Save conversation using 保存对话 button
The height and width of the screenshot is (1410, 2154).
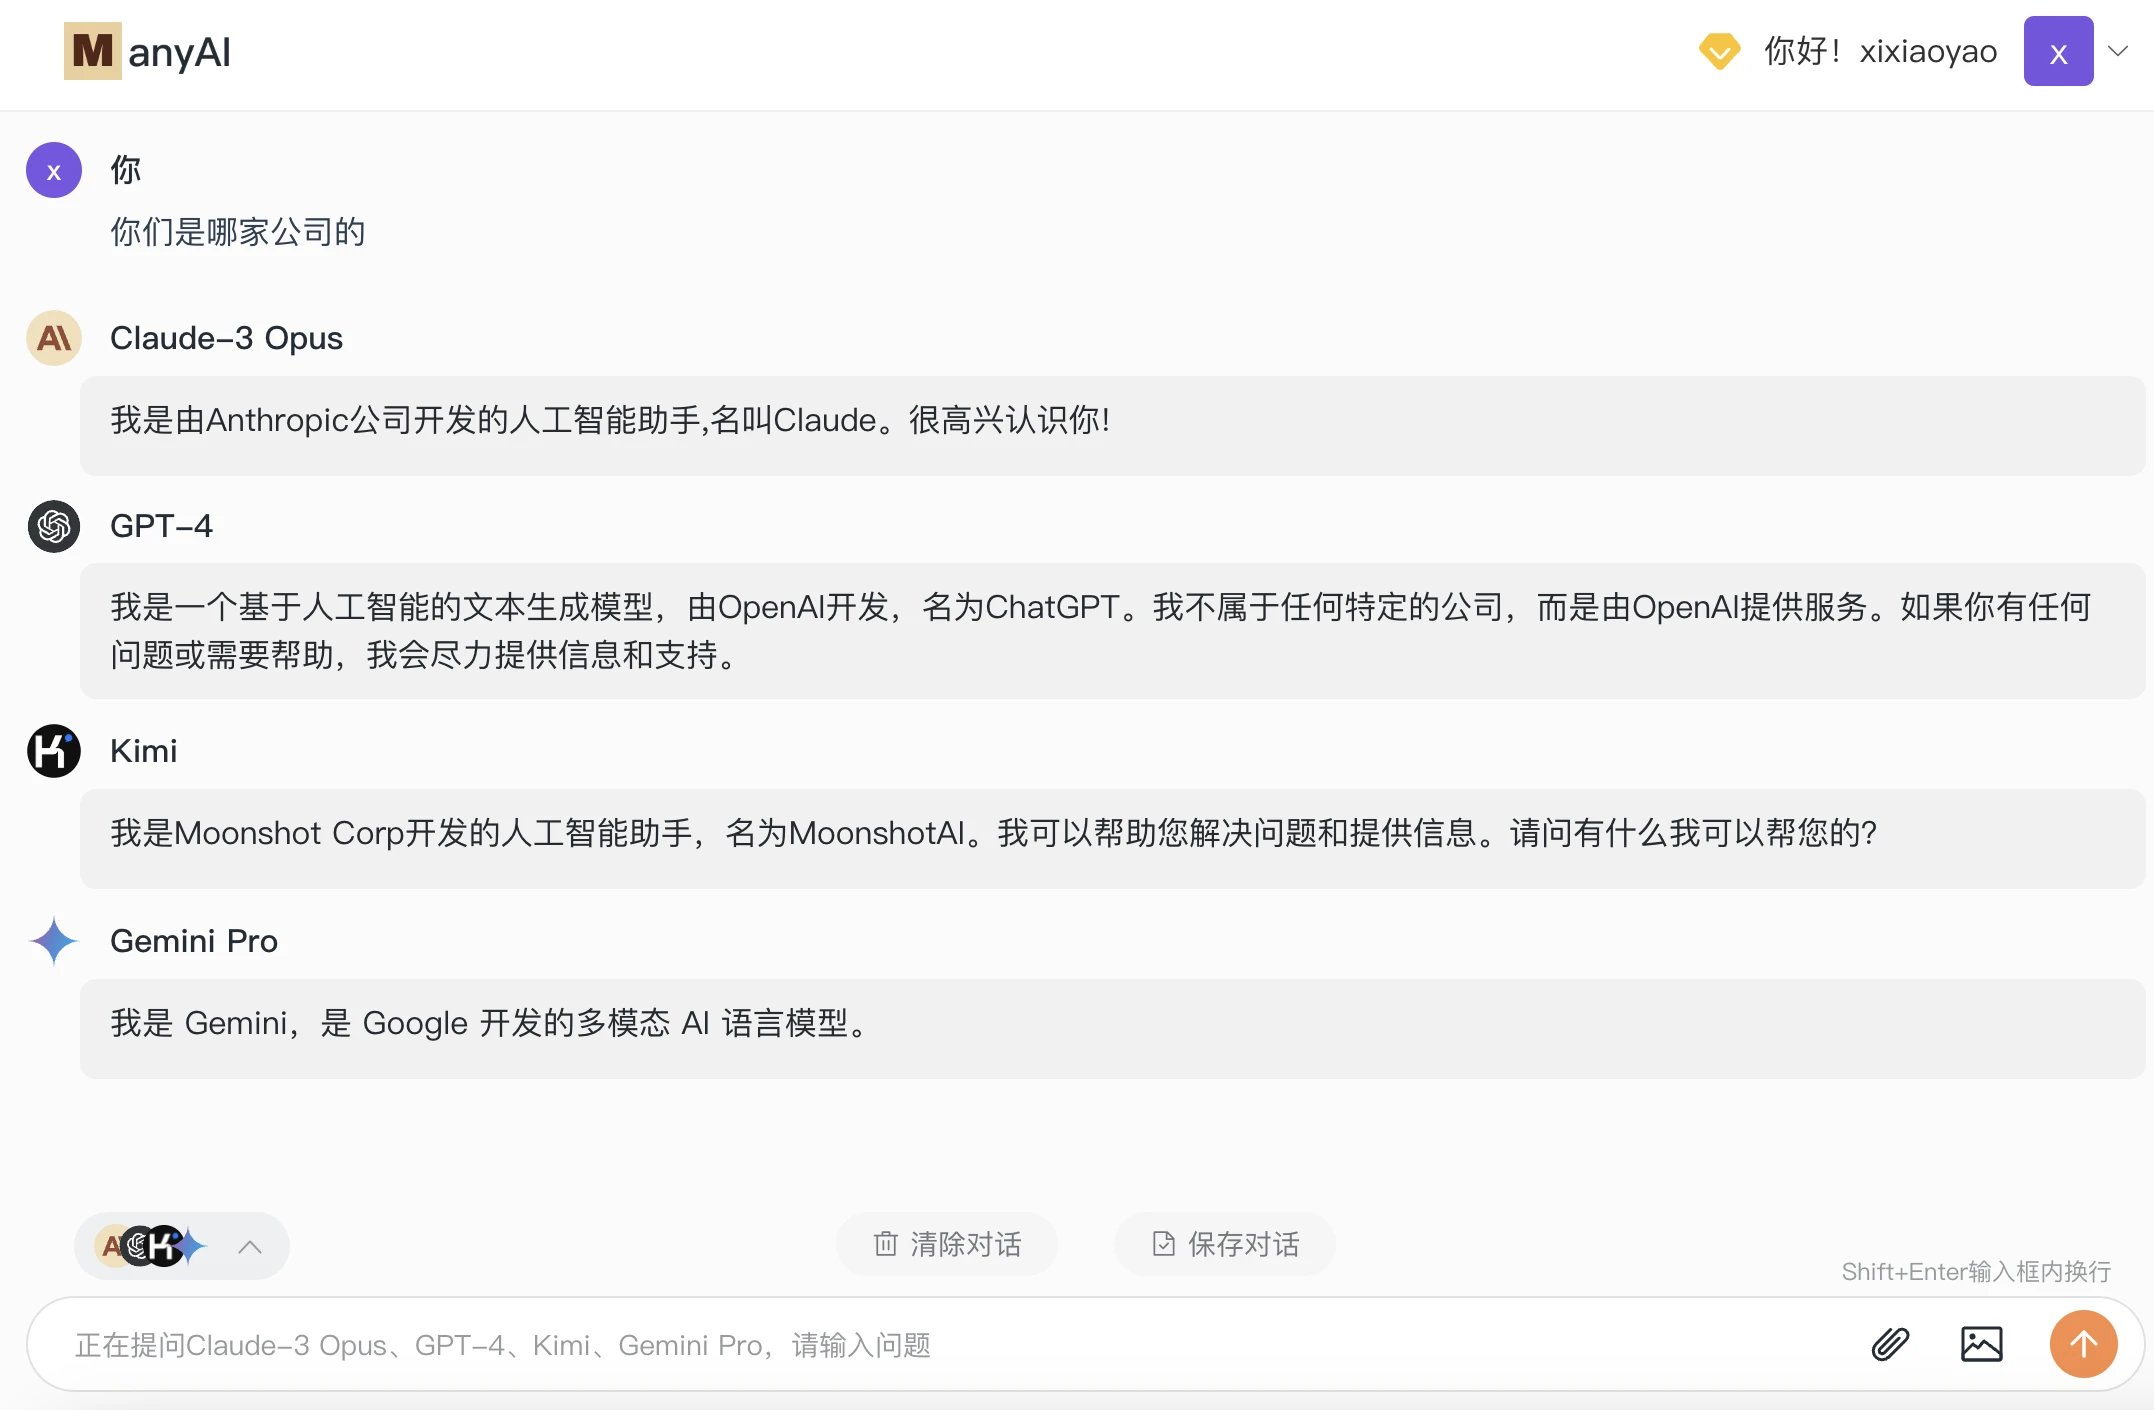point(1223,1244)
